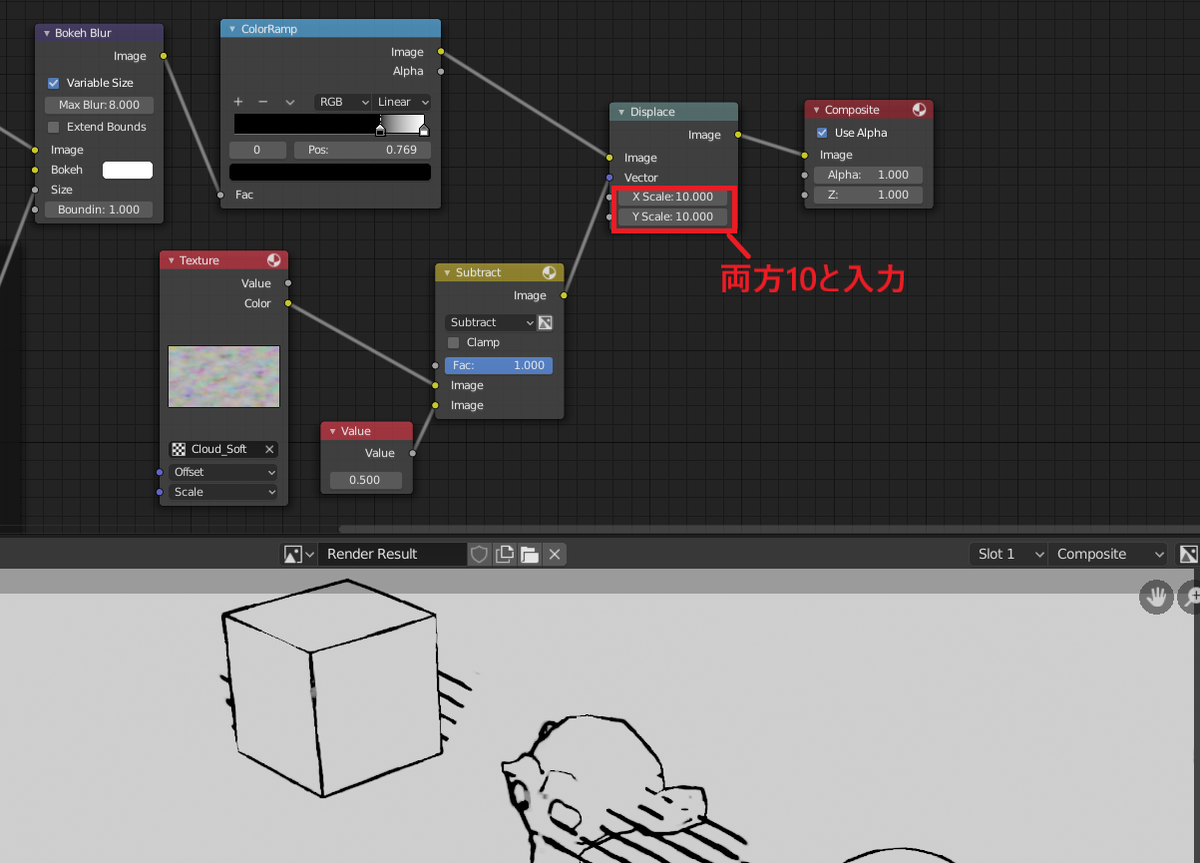
Task: Toggle the Variable Size checkbox
Action: click(x=54, y=83)
